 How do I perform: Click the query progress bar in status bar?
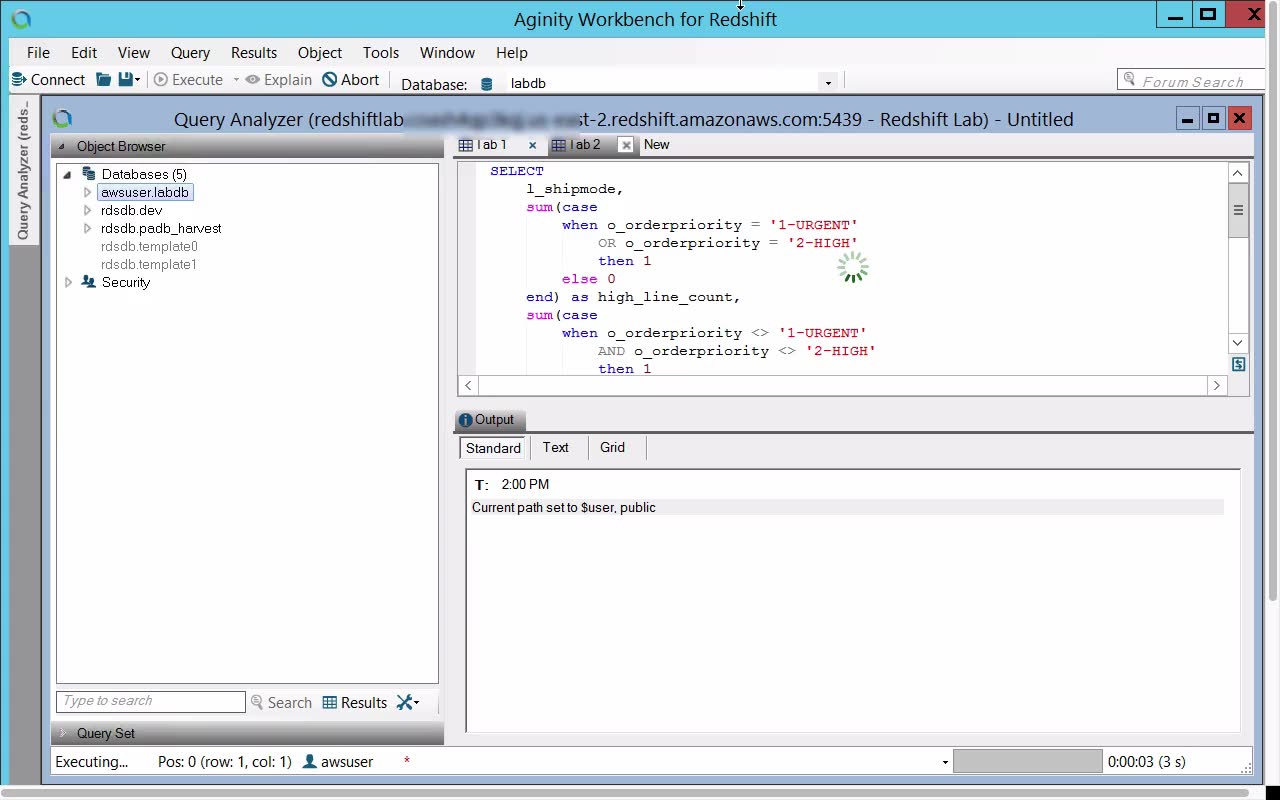coord(1028,762)
